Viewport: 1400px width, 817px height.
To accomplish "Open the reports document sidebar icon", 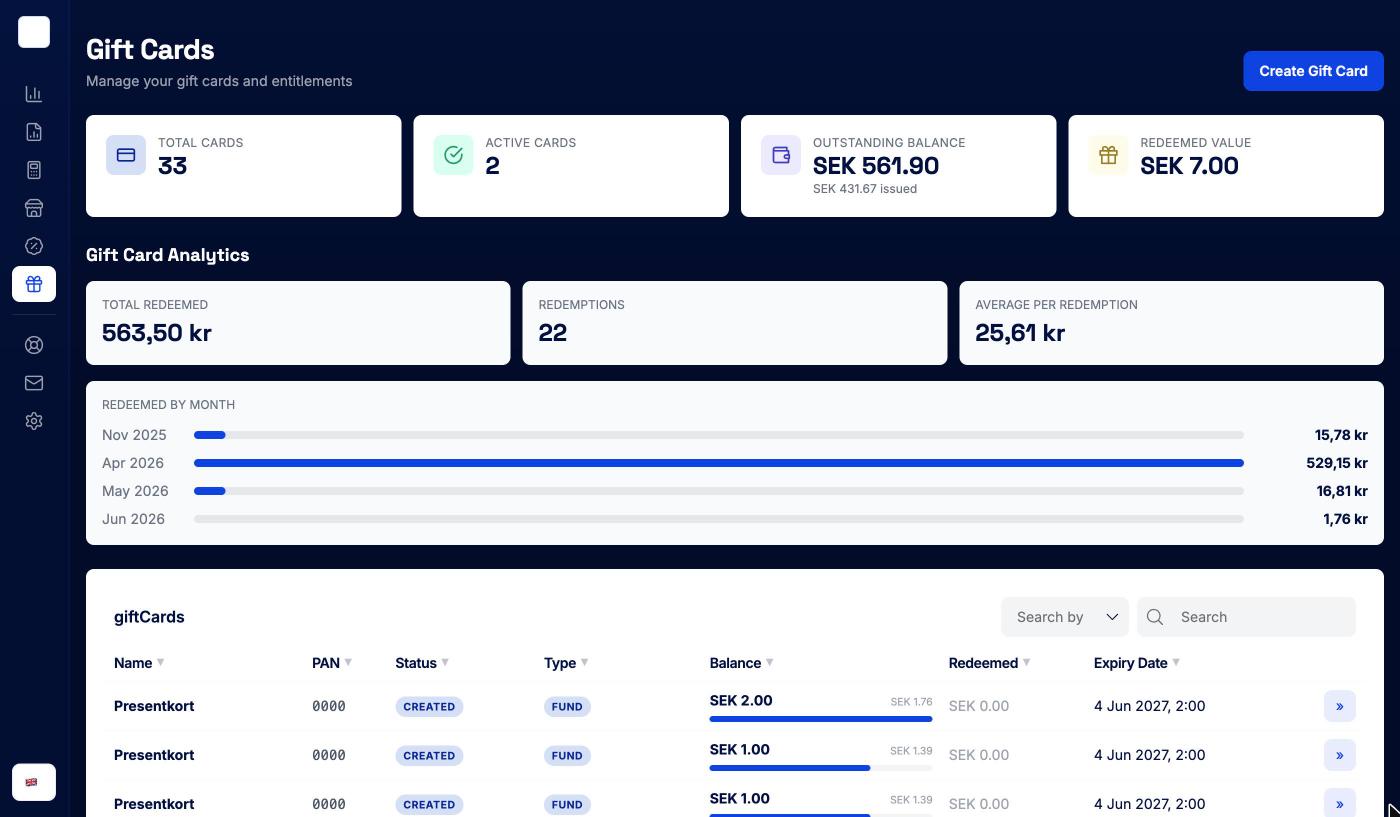I will click(34, 132).
